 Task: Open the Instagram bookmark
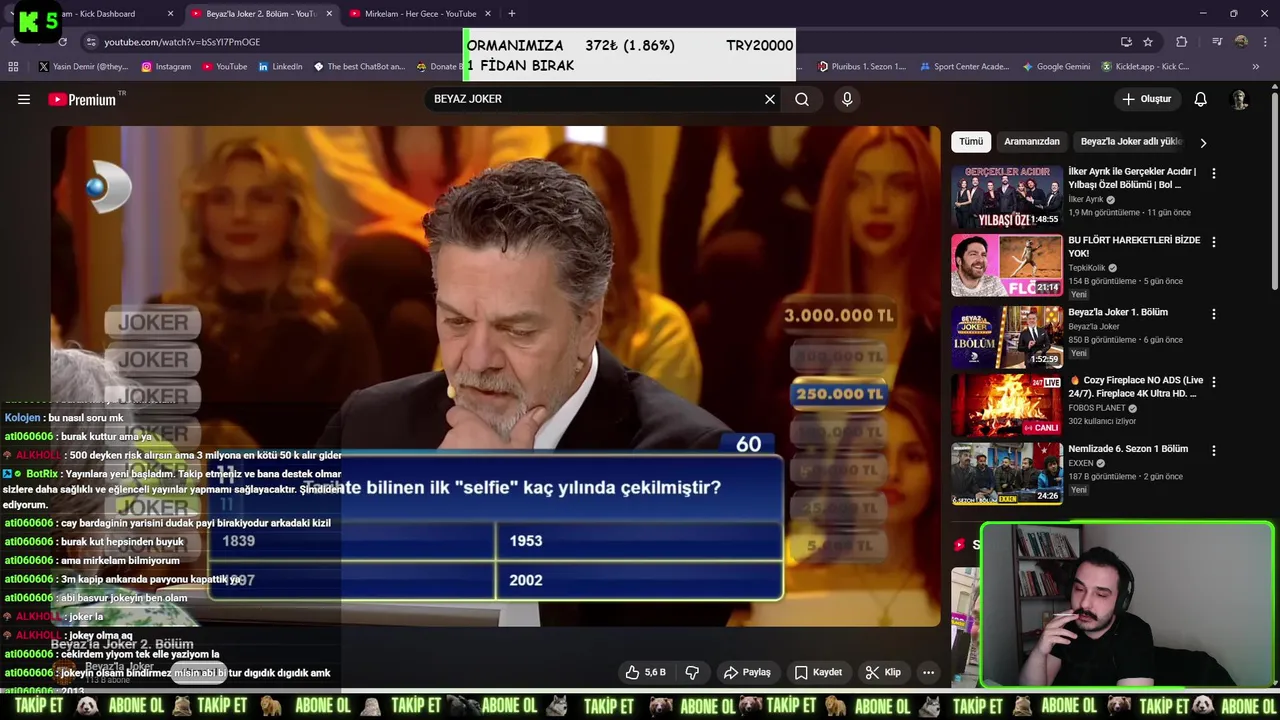(166, 67)
